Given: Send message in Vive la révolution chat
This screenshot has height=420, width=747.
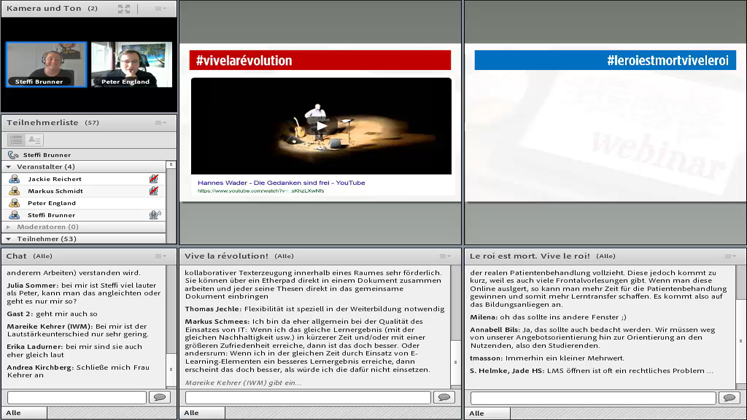Looking at the screenshot, I should tap(445, 397).
